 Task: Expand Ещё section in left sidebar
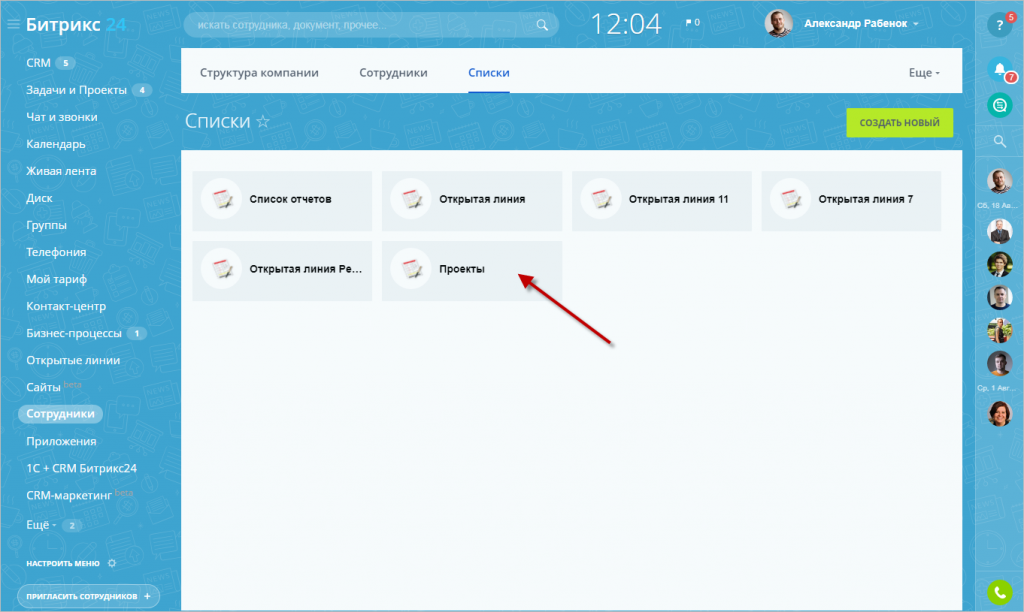(x=43, y=524)
